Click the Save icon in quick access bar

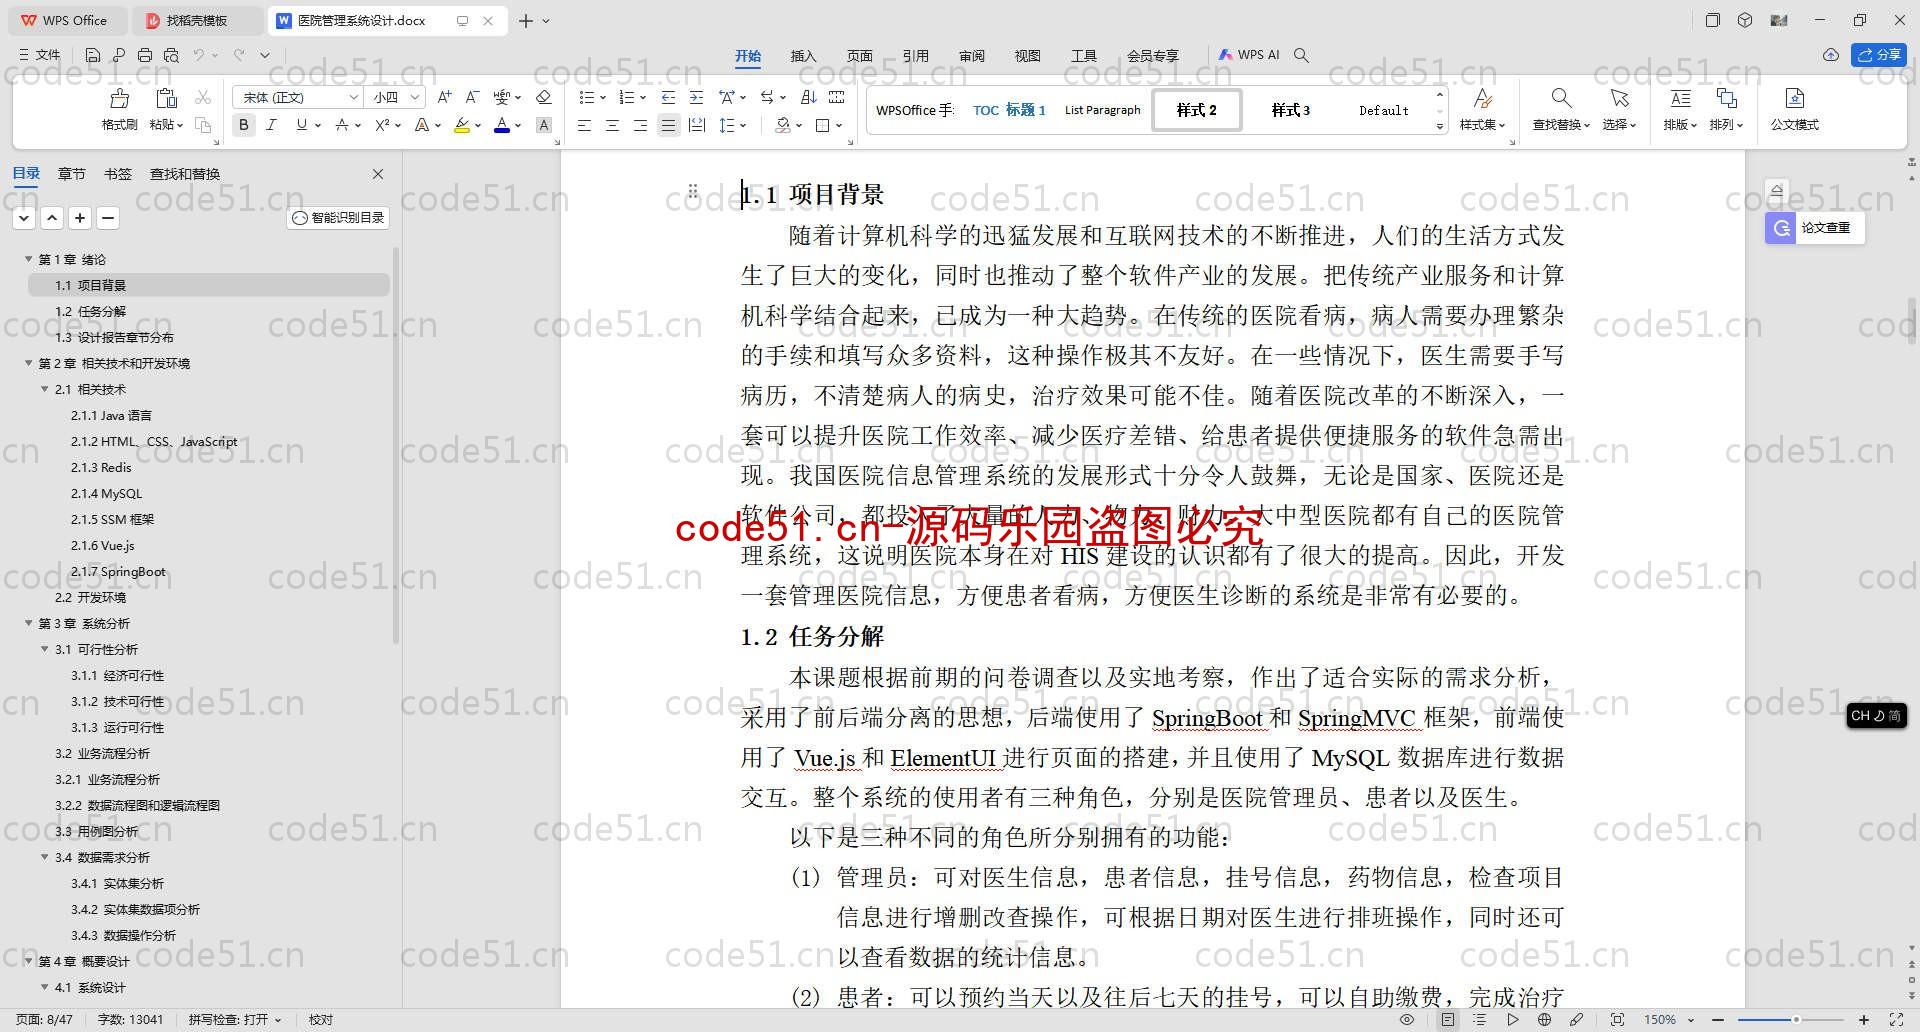click(x=93, y=55)
